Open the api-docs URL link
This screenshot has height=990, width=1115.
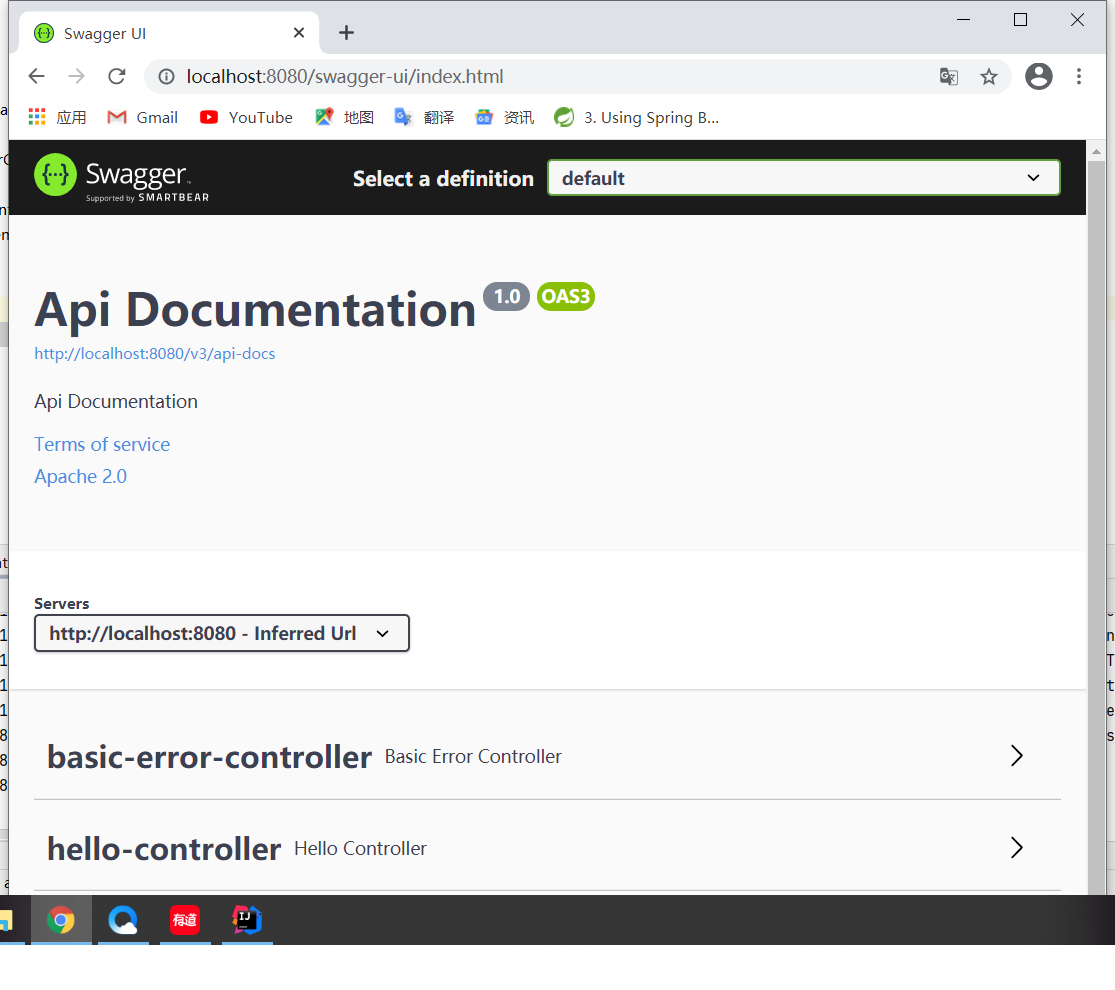(154, 353)
